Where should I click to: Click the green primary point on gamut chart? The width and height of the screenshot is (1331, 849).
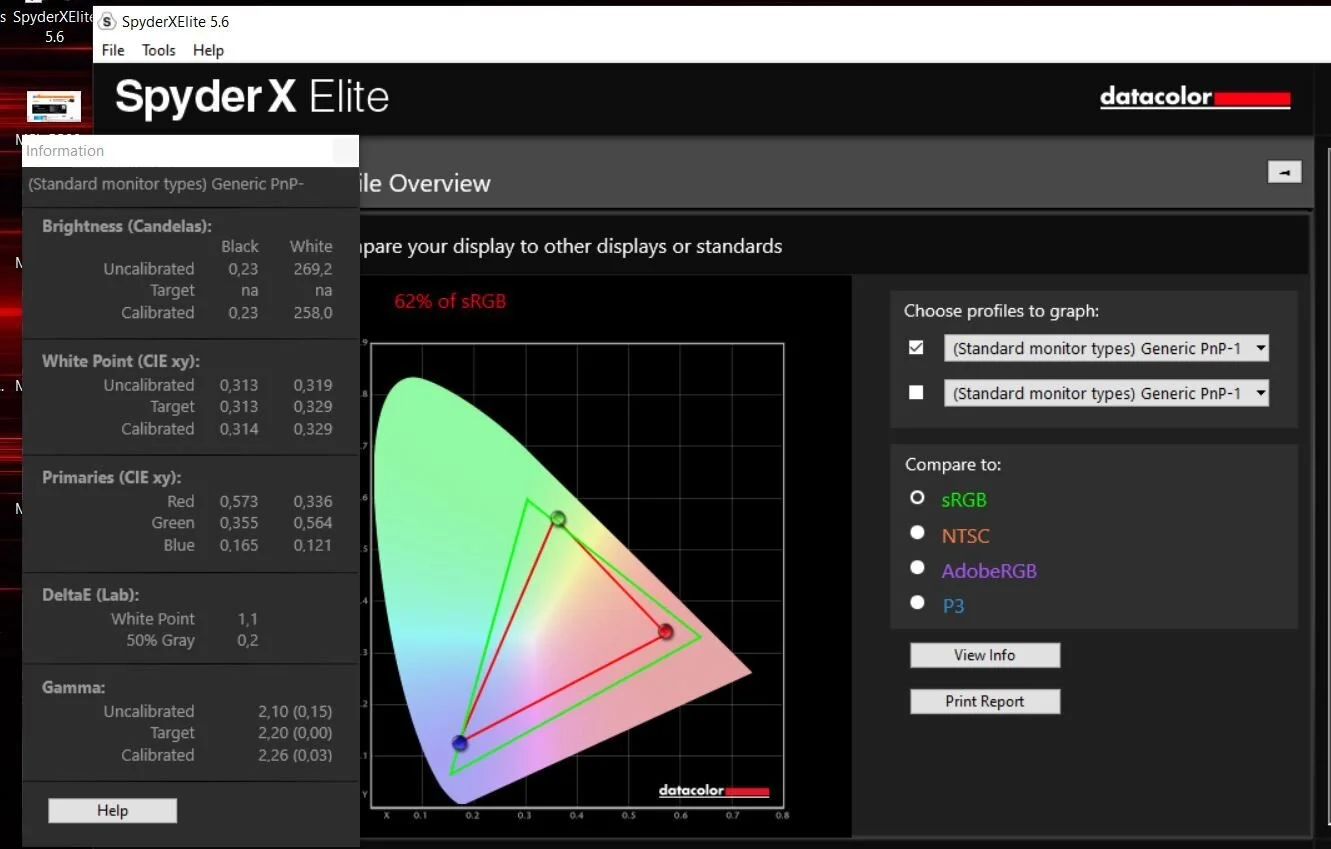click(558, 519)
